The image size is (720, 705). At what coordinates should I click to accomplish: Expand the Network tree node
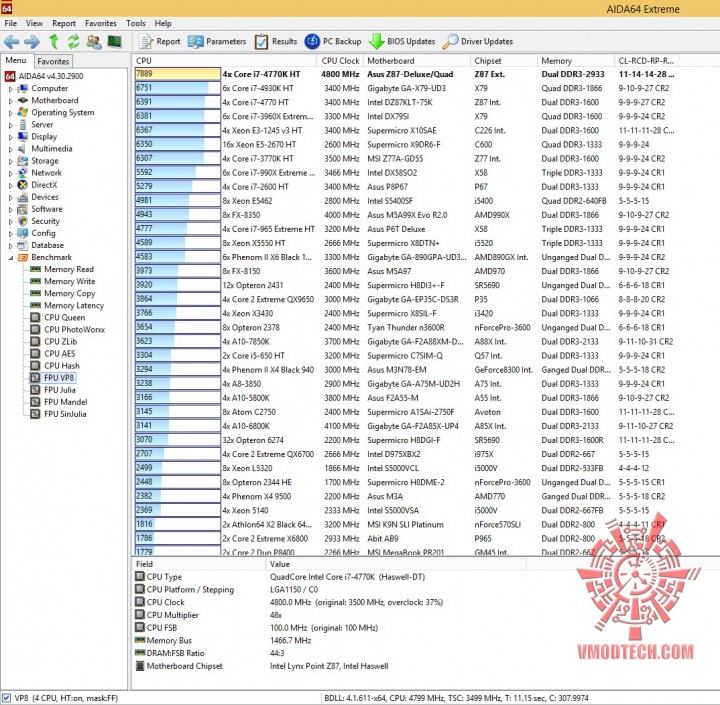coord(11,173)
